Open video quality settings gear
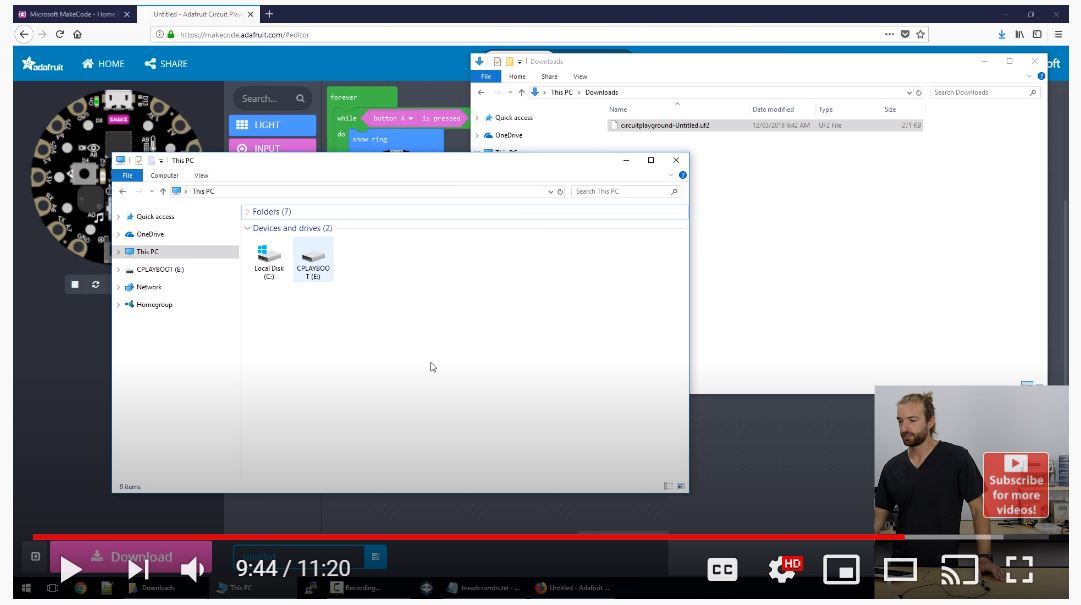Screen dimensions: 1081x605 point(784,570)
